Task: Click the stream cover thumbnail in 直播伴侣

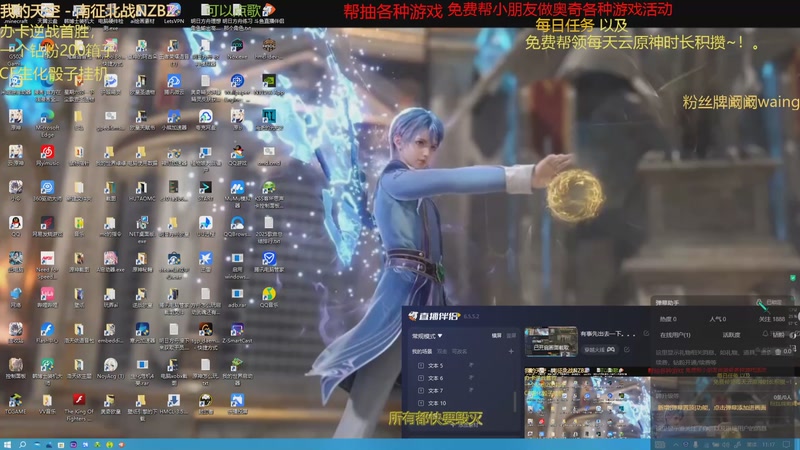Action: 551,341
